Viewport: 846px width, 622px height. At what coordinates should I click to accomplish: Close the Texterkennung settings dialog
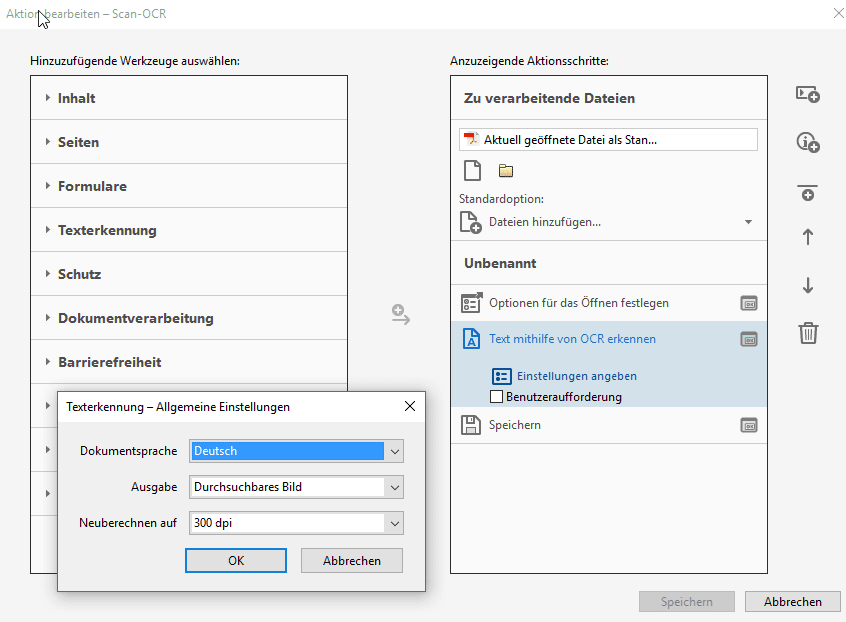(409, 407)
